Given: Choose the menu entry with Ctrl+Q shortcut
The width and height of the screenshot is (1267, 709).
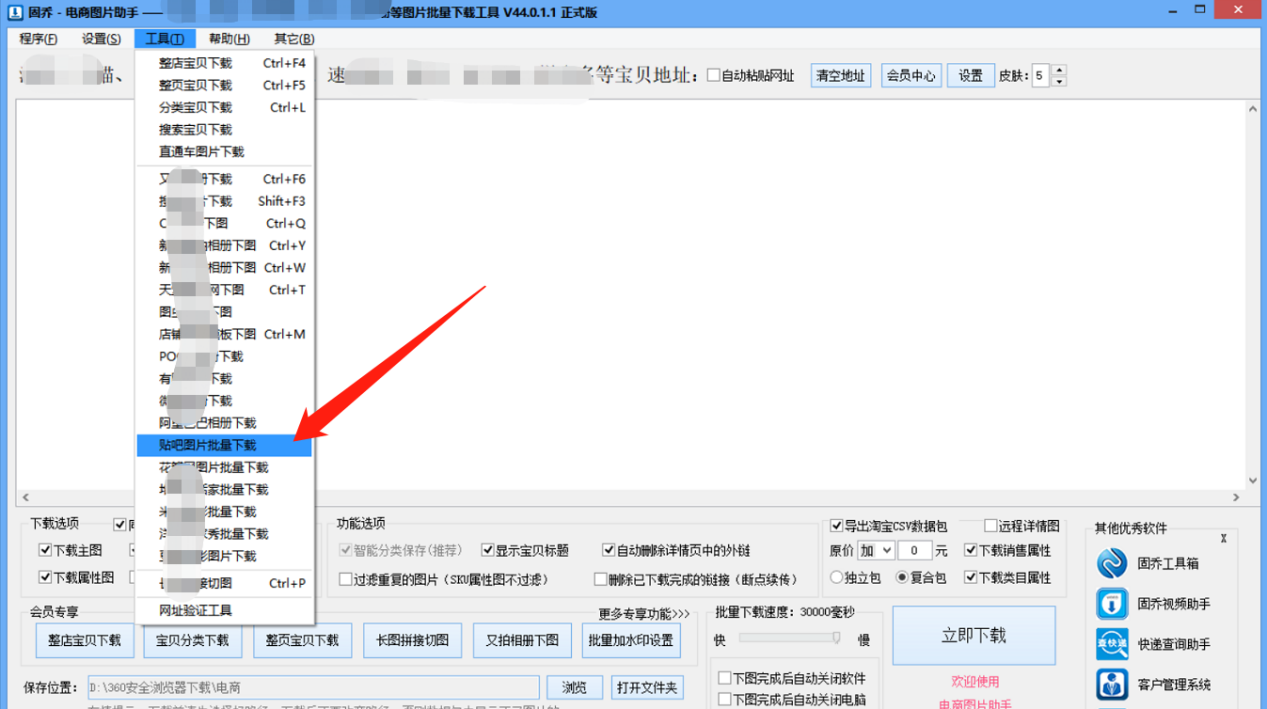Looking at the screenshot, I should (225, 223).
